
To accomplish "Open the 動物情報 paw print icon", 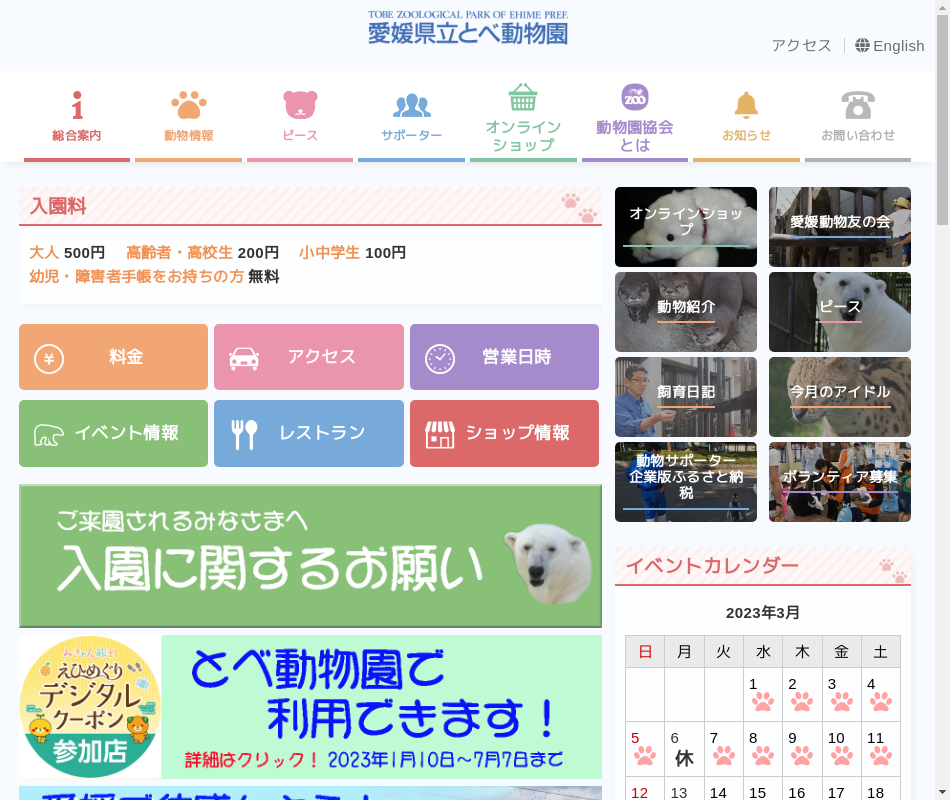I will pos(189,105).
